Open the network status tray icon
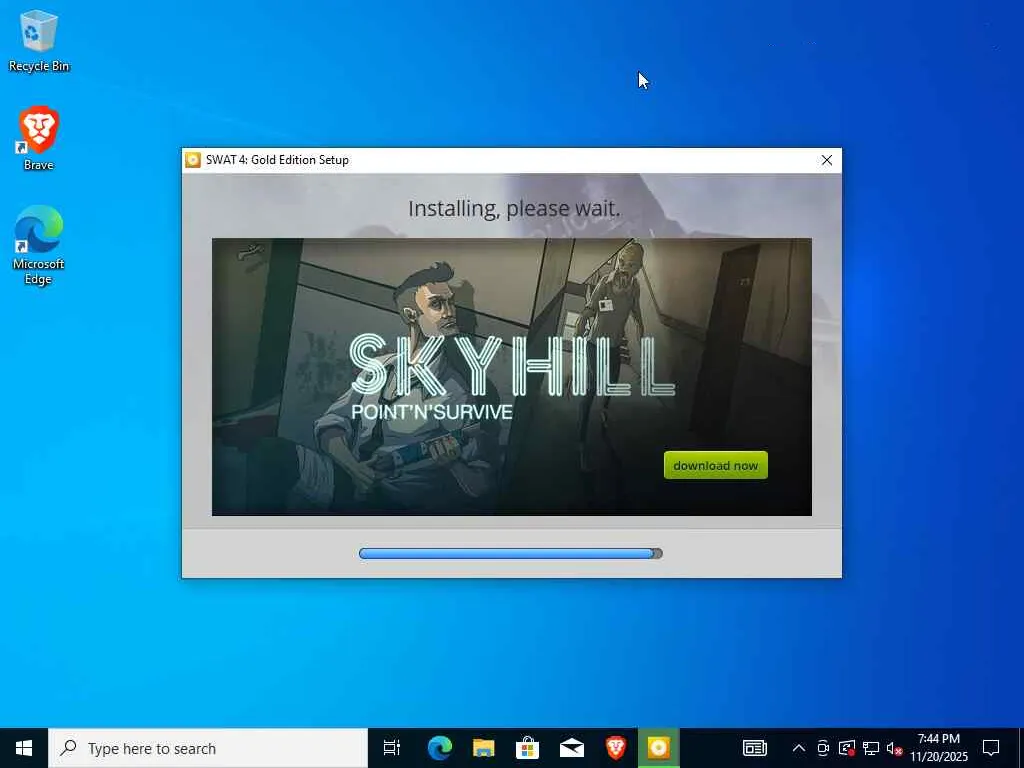Screen dimensions: 1024x768 [871, 748]
